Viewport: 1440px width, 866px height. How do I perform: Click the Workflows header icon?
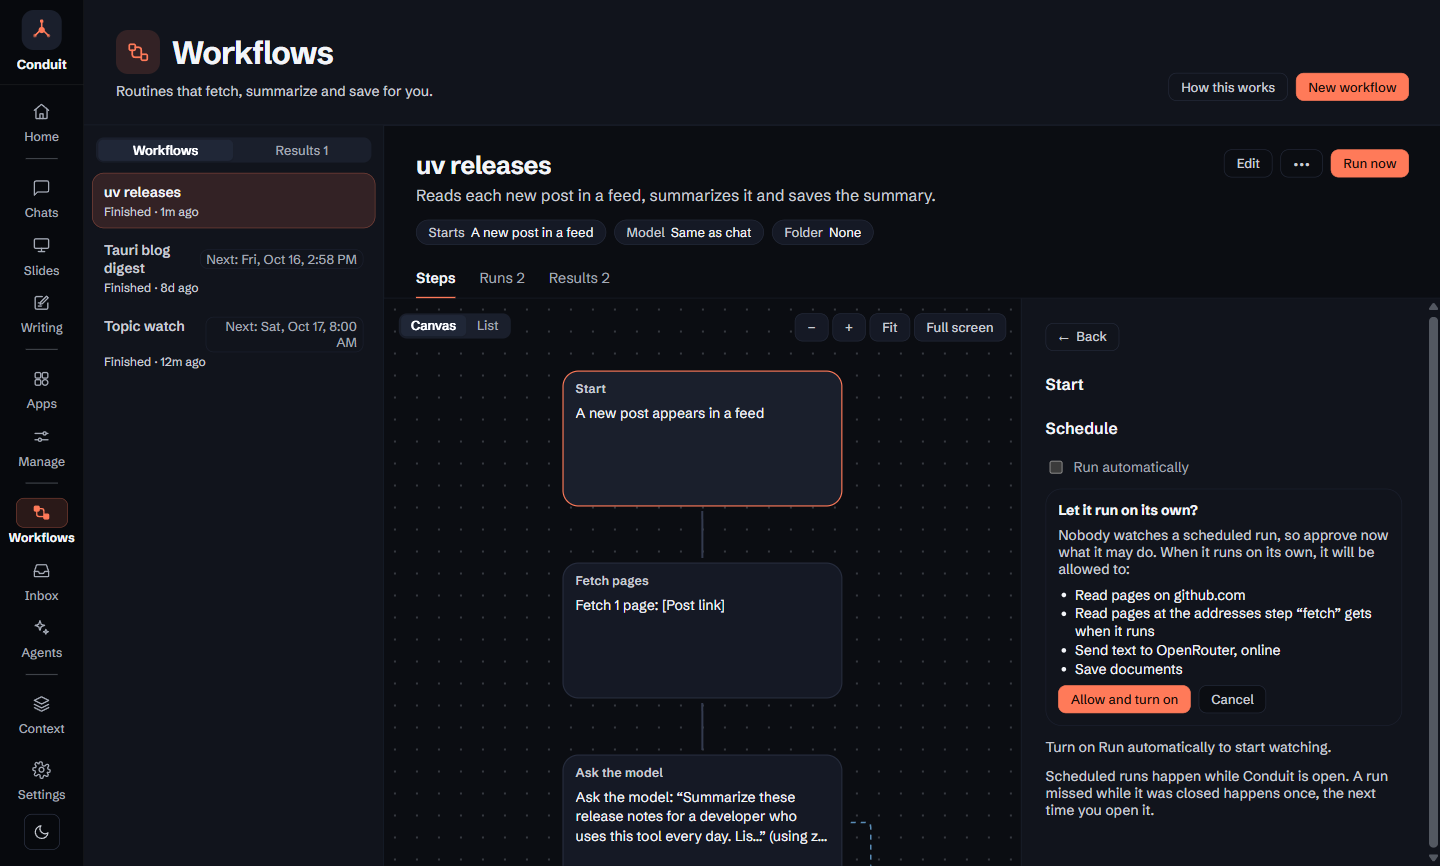pos(138,52)
